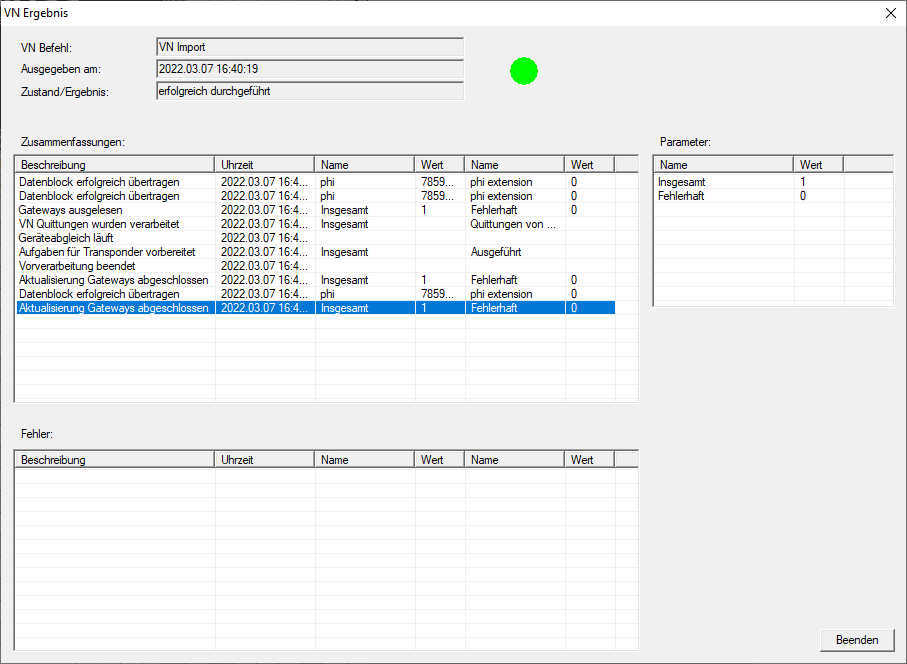907x664 pixels.
Task: Click Beschreibung header in the Fehler table
Action: click(x=115, y=460)
